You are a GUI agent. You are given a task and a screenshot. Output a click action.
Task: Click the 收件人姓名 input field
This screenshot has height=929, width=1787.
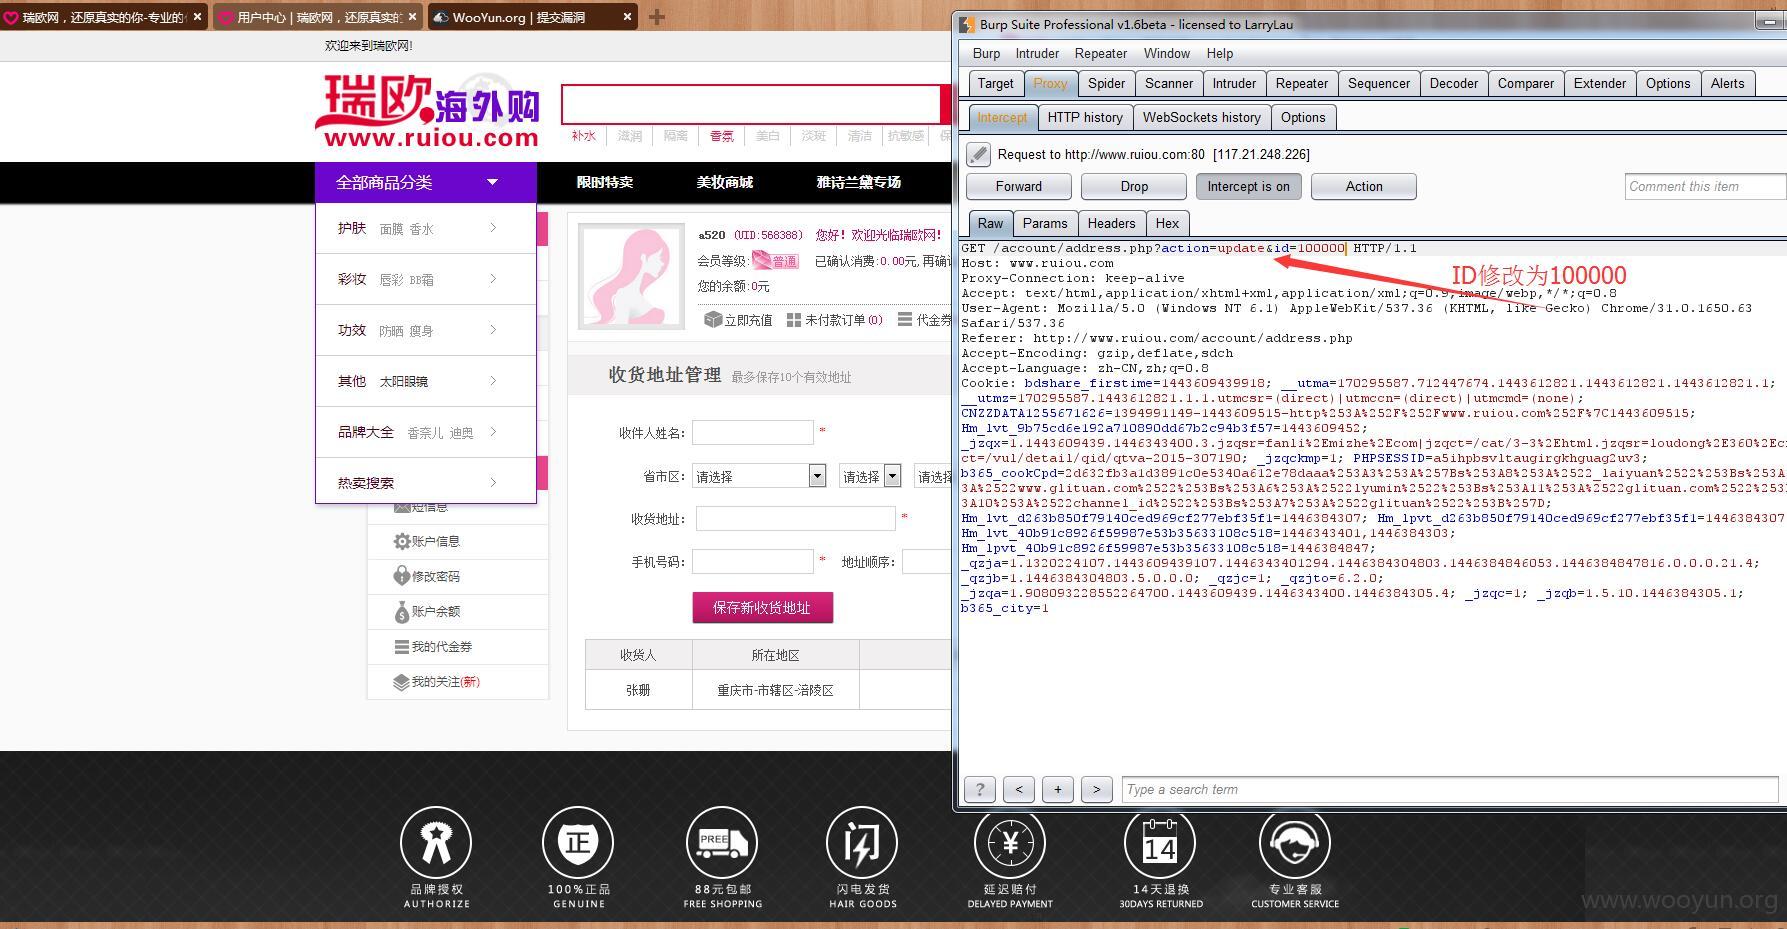point(753,432)
